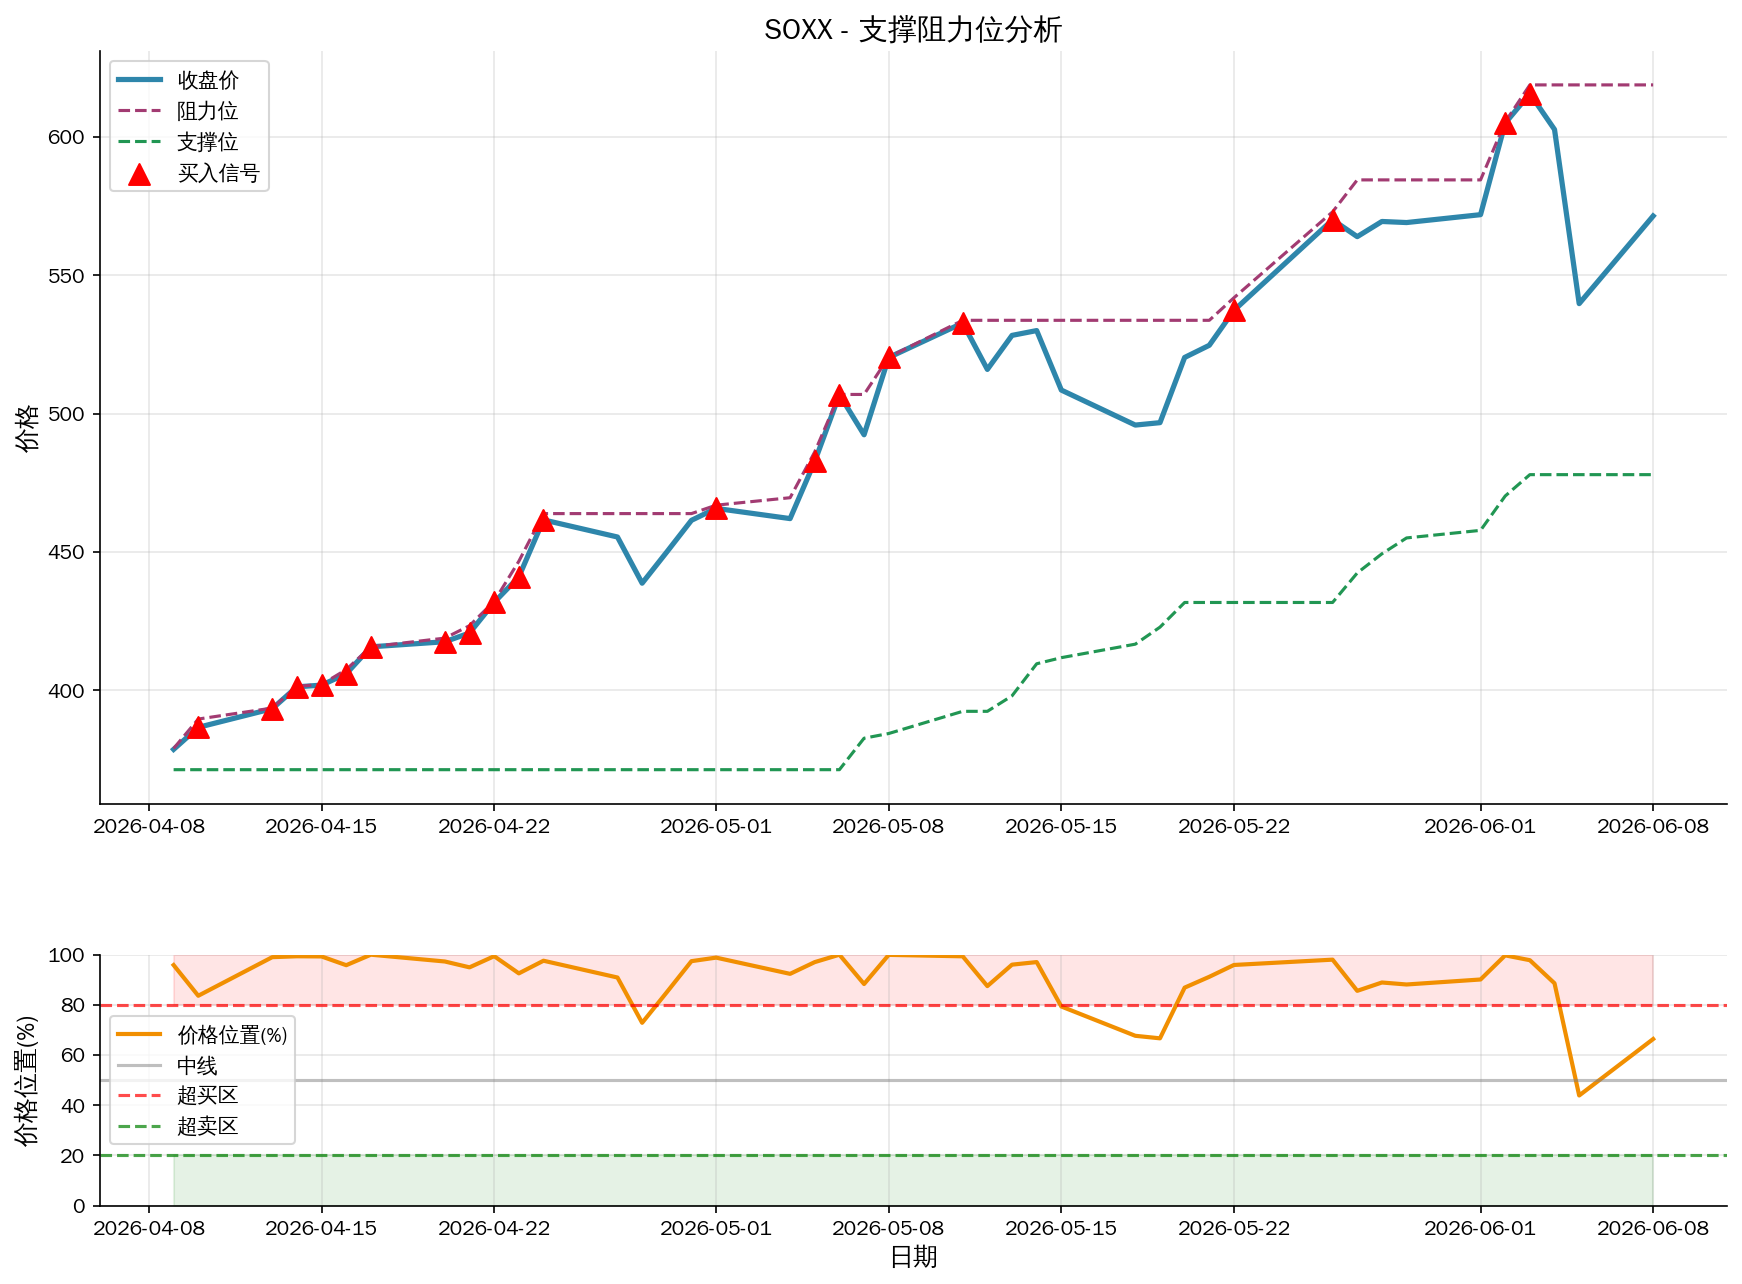Viewport: 1742px width, 1284px height.
Task: Click the 超卖区 green dashed legend entry
Action: click(178, 1127)
